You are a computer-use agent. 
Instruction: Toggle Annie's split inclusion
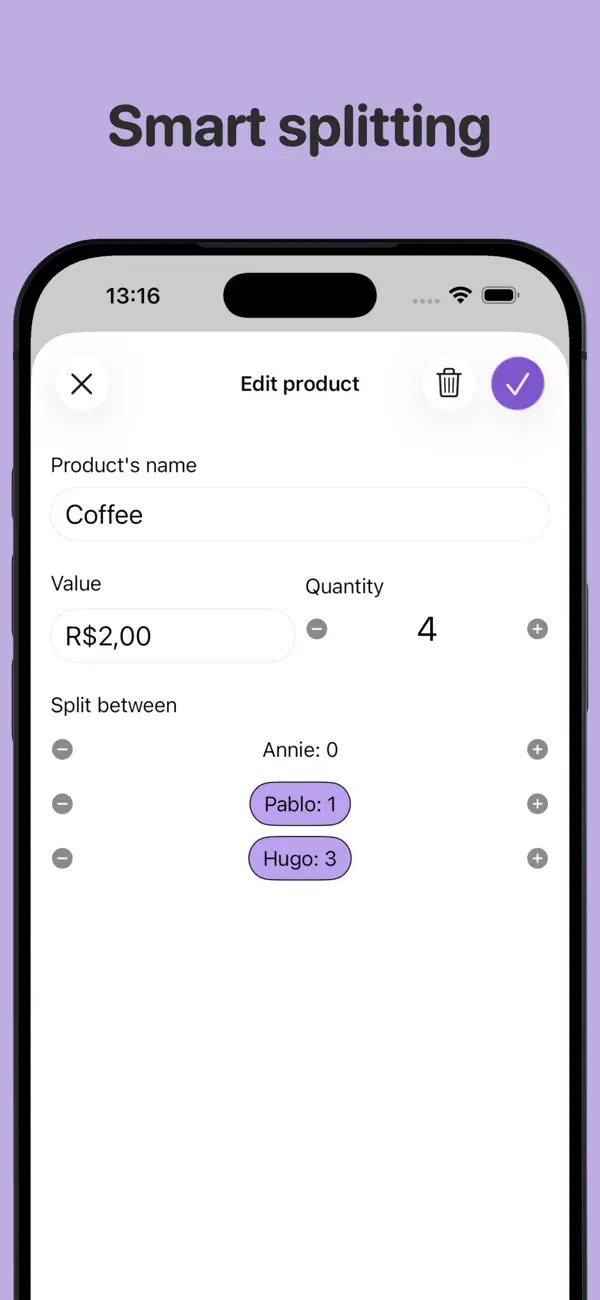(300, 749)
